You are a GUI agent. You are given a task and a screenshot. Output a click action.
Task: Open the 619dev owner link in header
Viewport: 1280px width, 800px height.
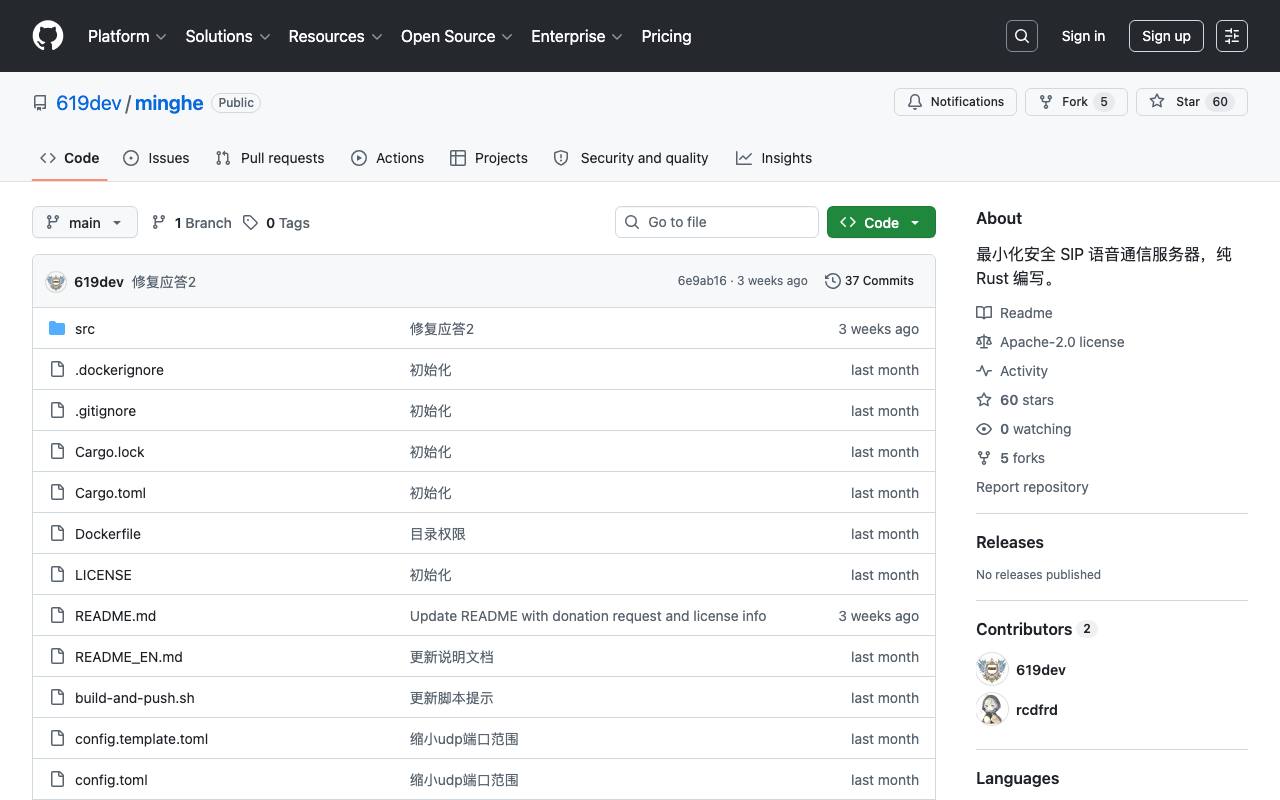coord(89,103)
